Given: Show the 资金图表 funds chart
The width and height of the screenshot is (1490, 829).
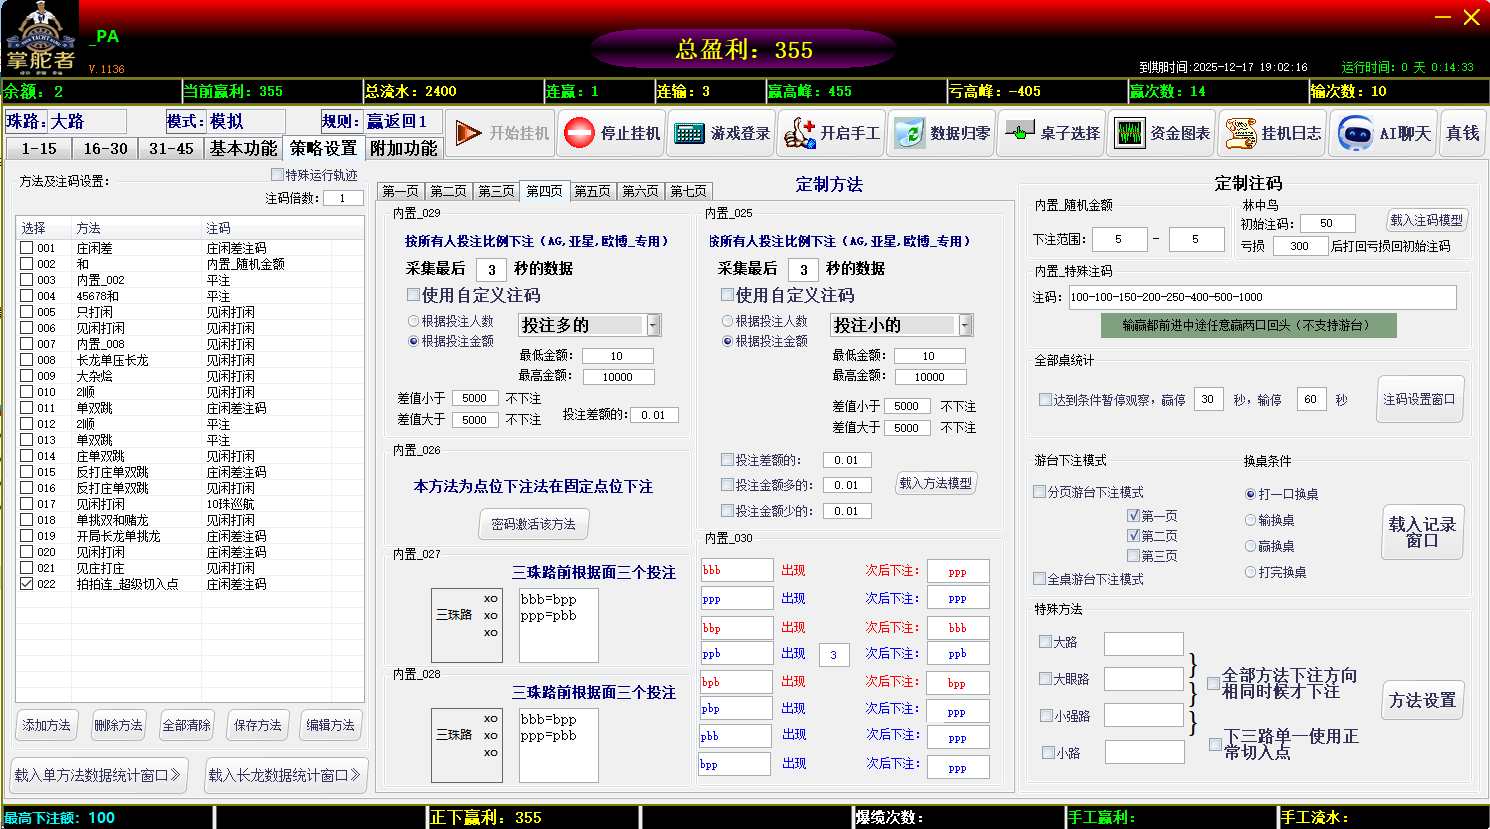Looking at the screenshot, I should tap(1129, 133).
